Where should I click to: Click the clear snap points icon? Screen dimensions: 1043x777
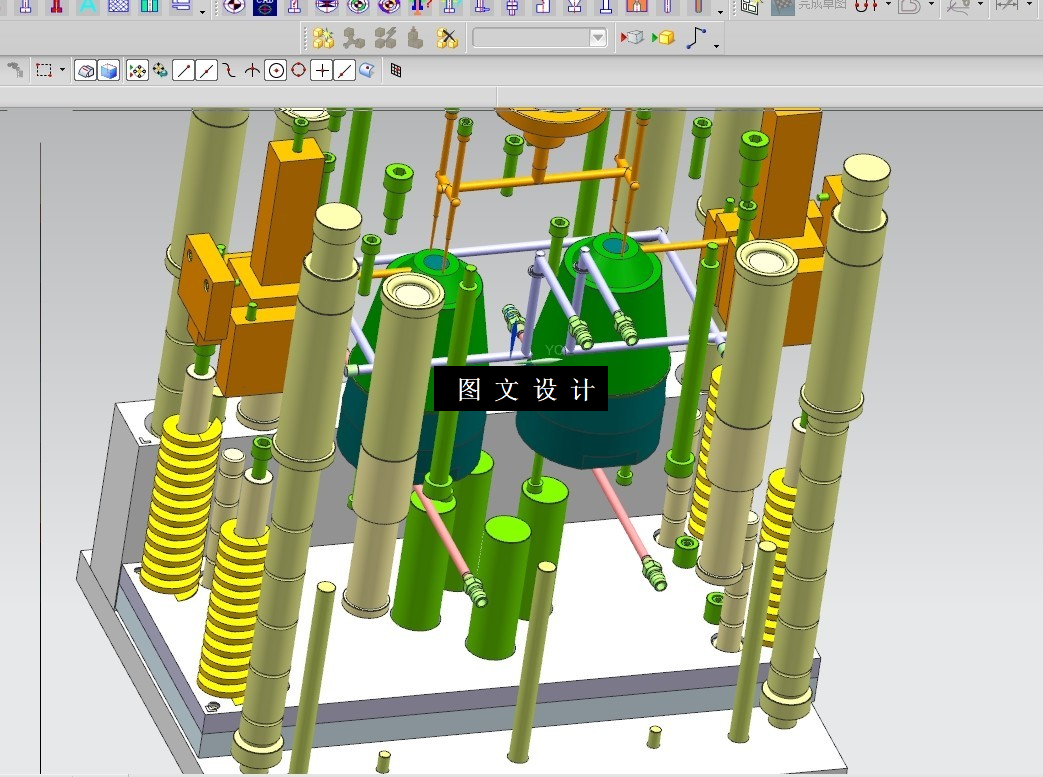pos(160,70)
